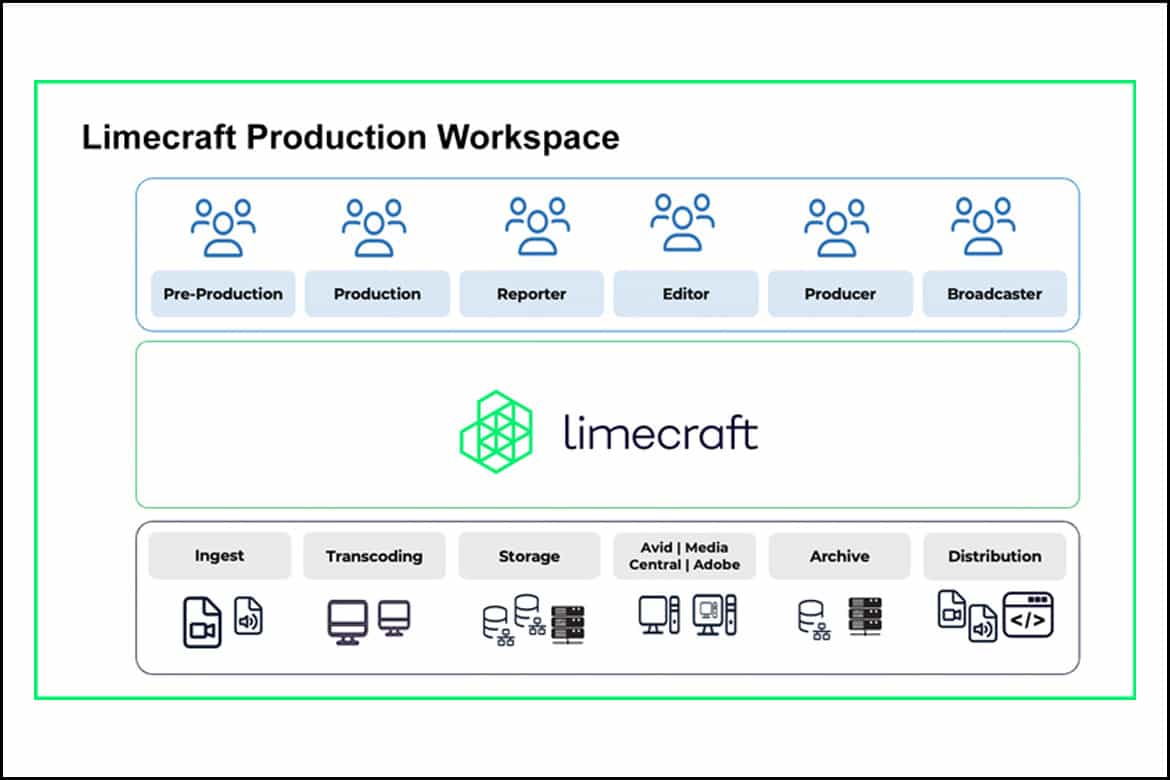This screenshot has height=780, width=1170.
Task: Click the first workstation icon under Avid
Action: tap(659, 615)
